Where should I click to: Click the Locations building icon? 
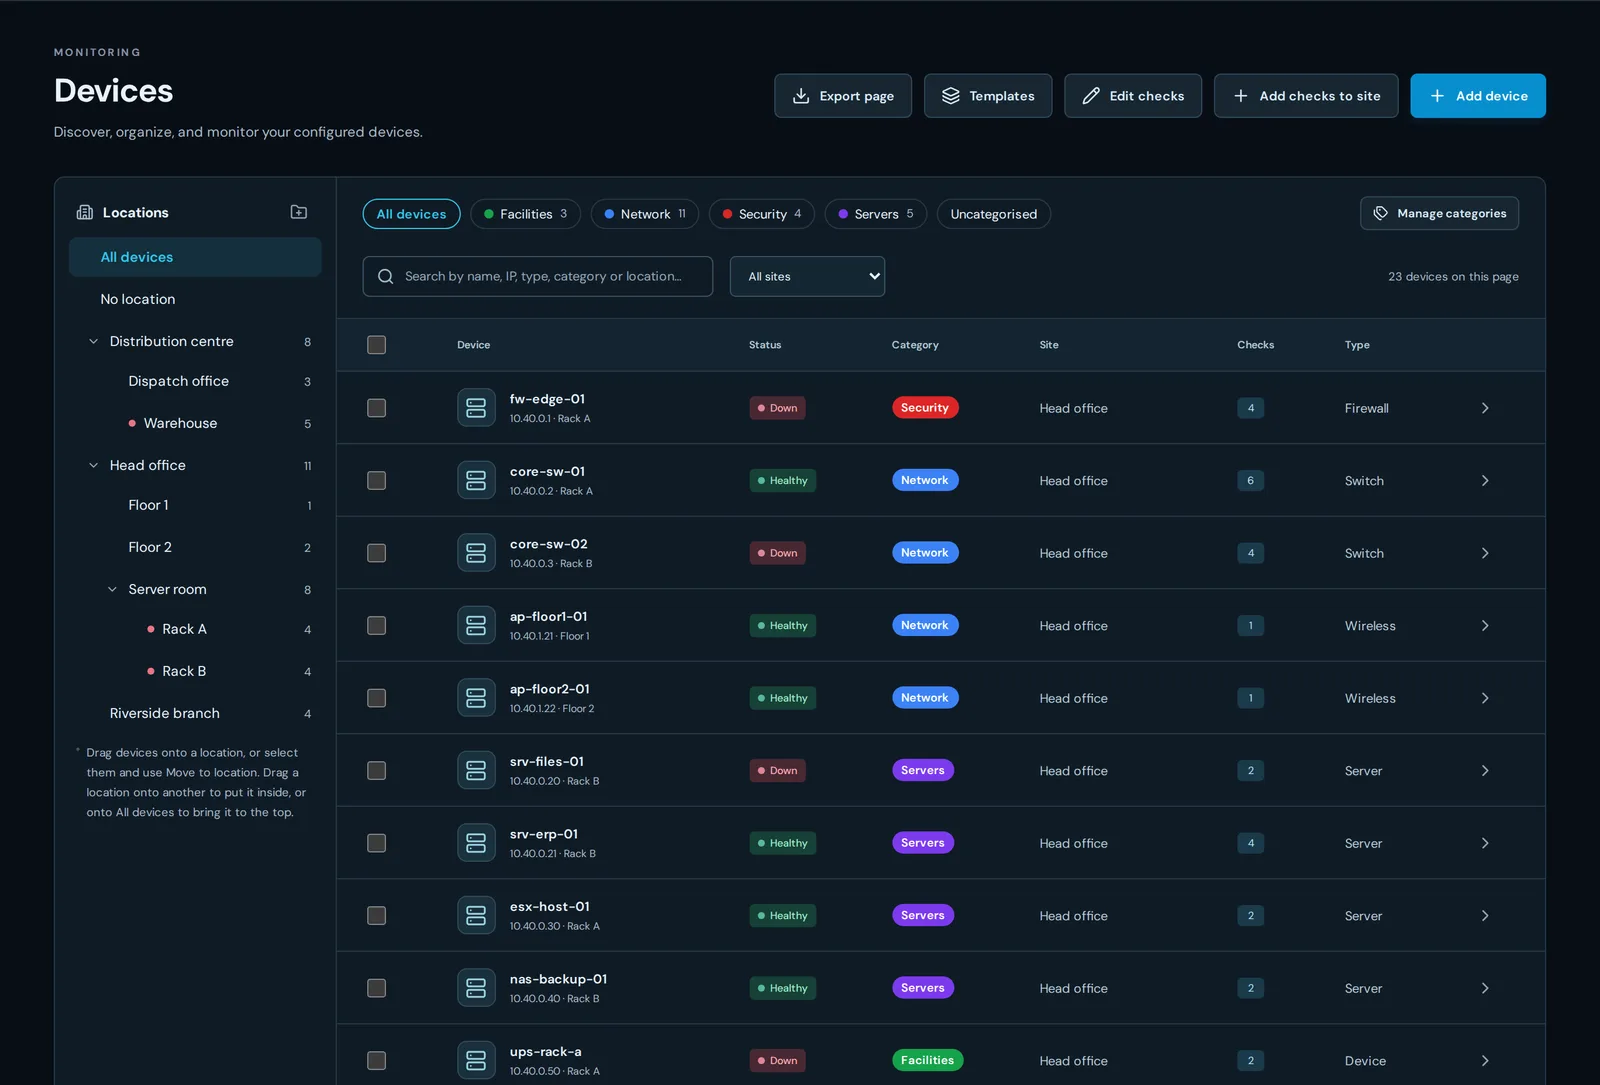[x=85, y=212]
